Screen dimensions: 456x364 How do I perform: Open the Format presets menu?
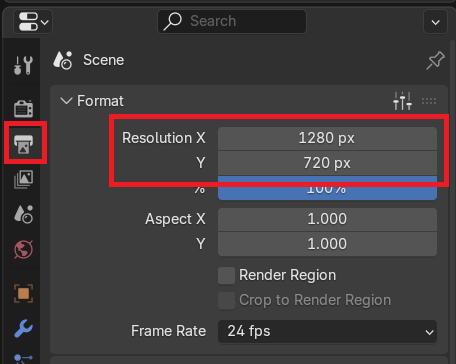(x=402, y=101)
